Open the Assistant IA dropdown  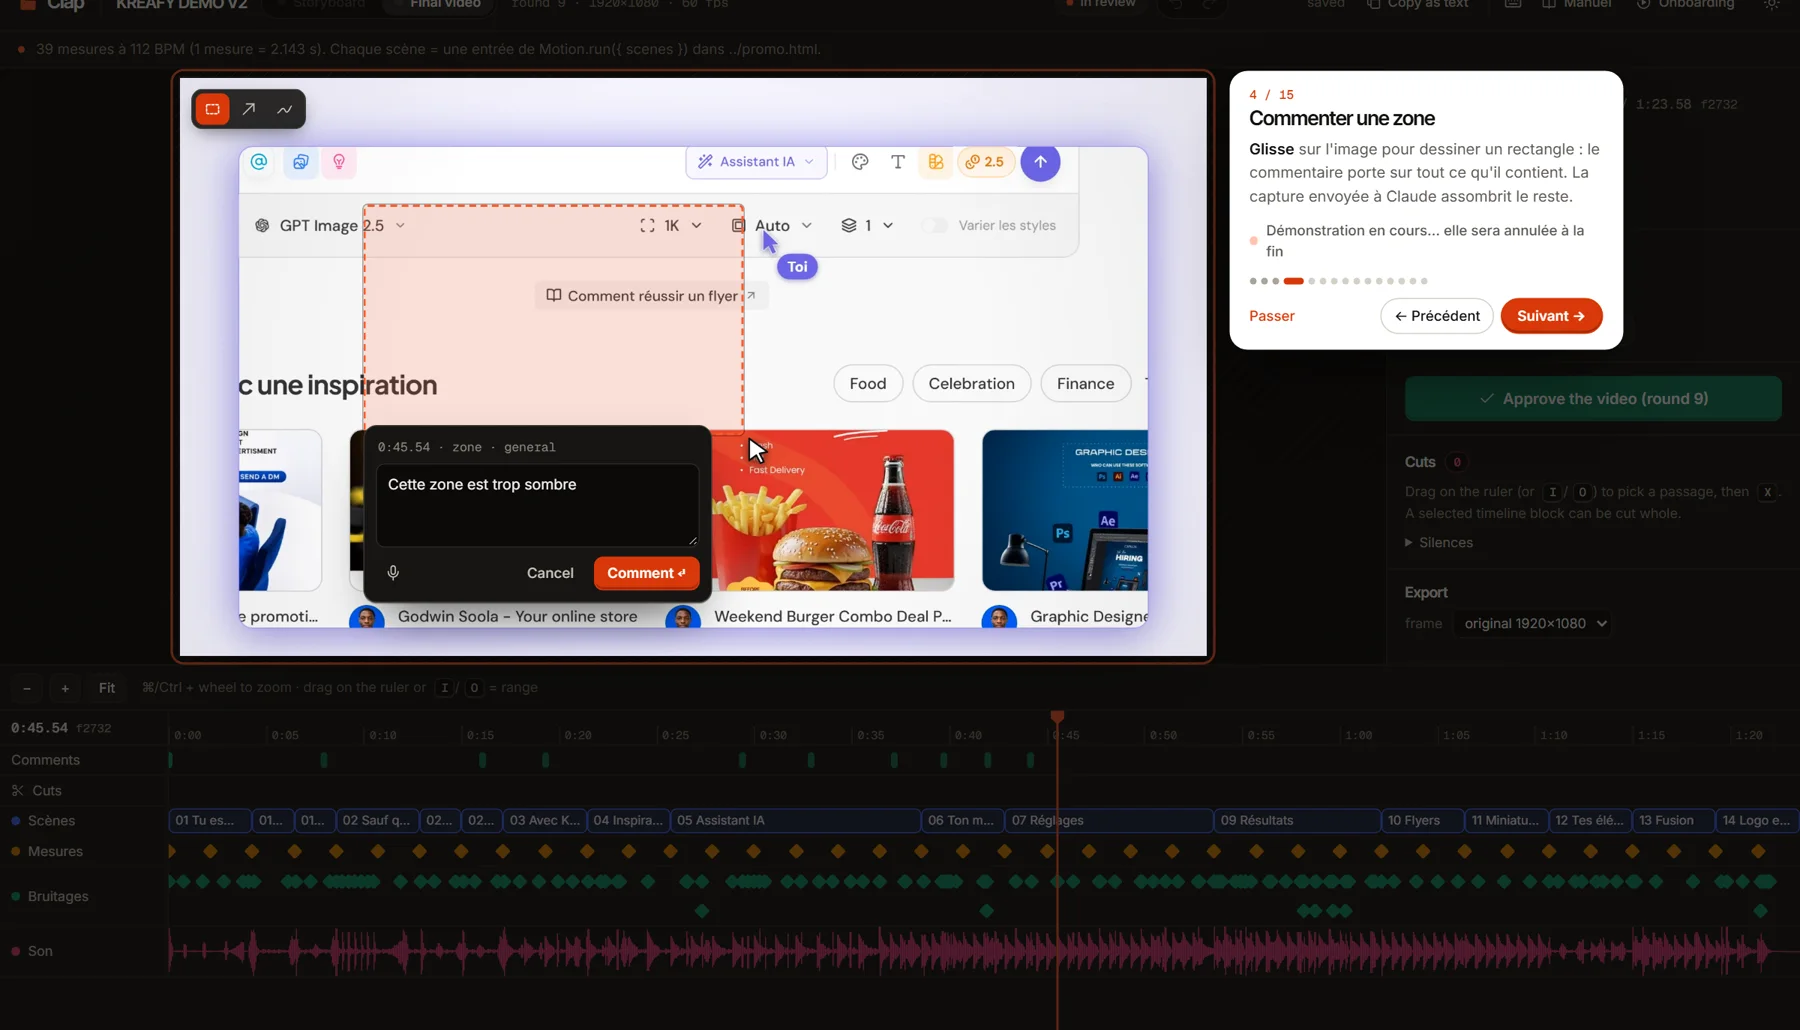[x=756, y=161]
